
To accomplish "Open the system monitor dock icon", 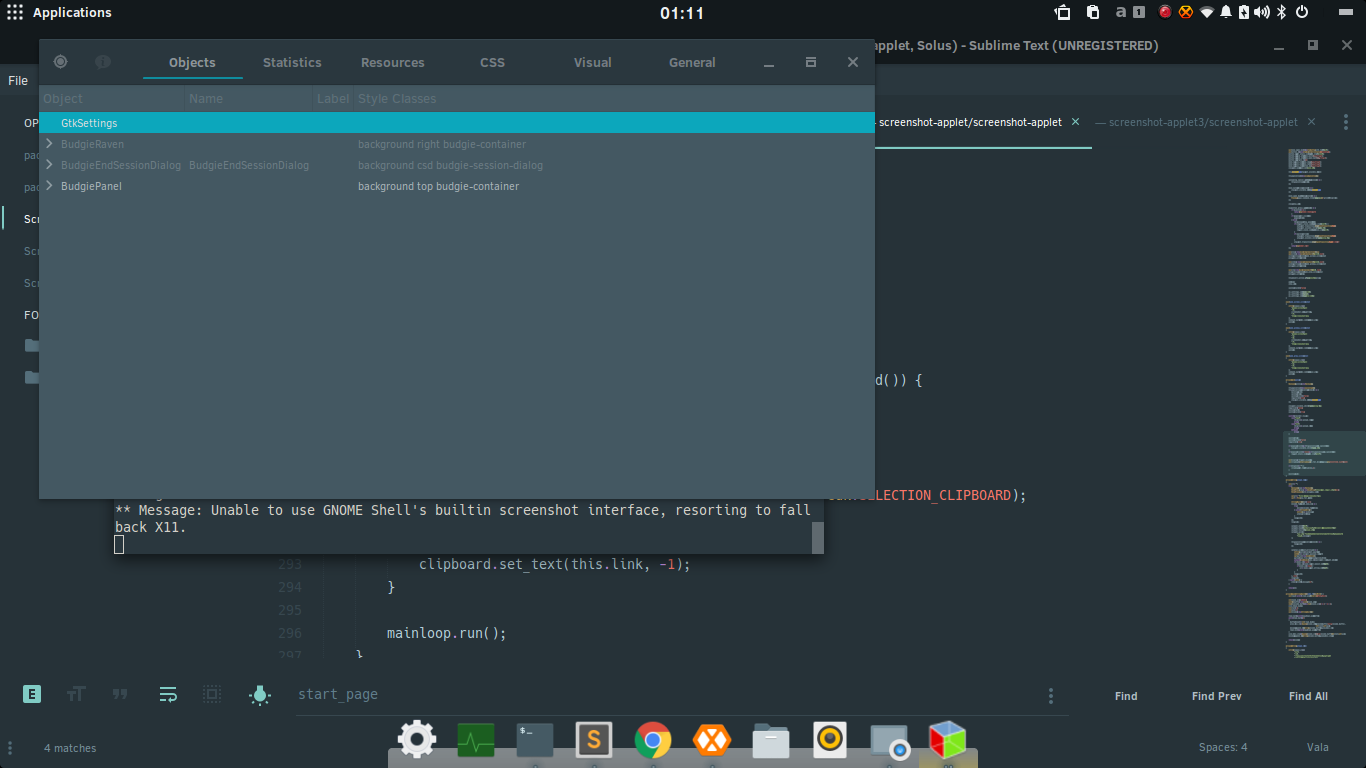I will [x=476, y=741].
